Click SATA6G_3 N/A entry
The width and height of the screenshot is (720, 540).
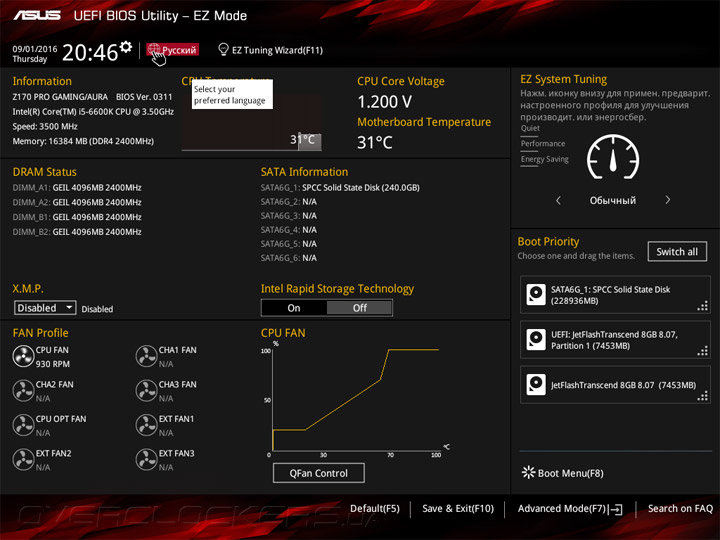coord(289,216)
